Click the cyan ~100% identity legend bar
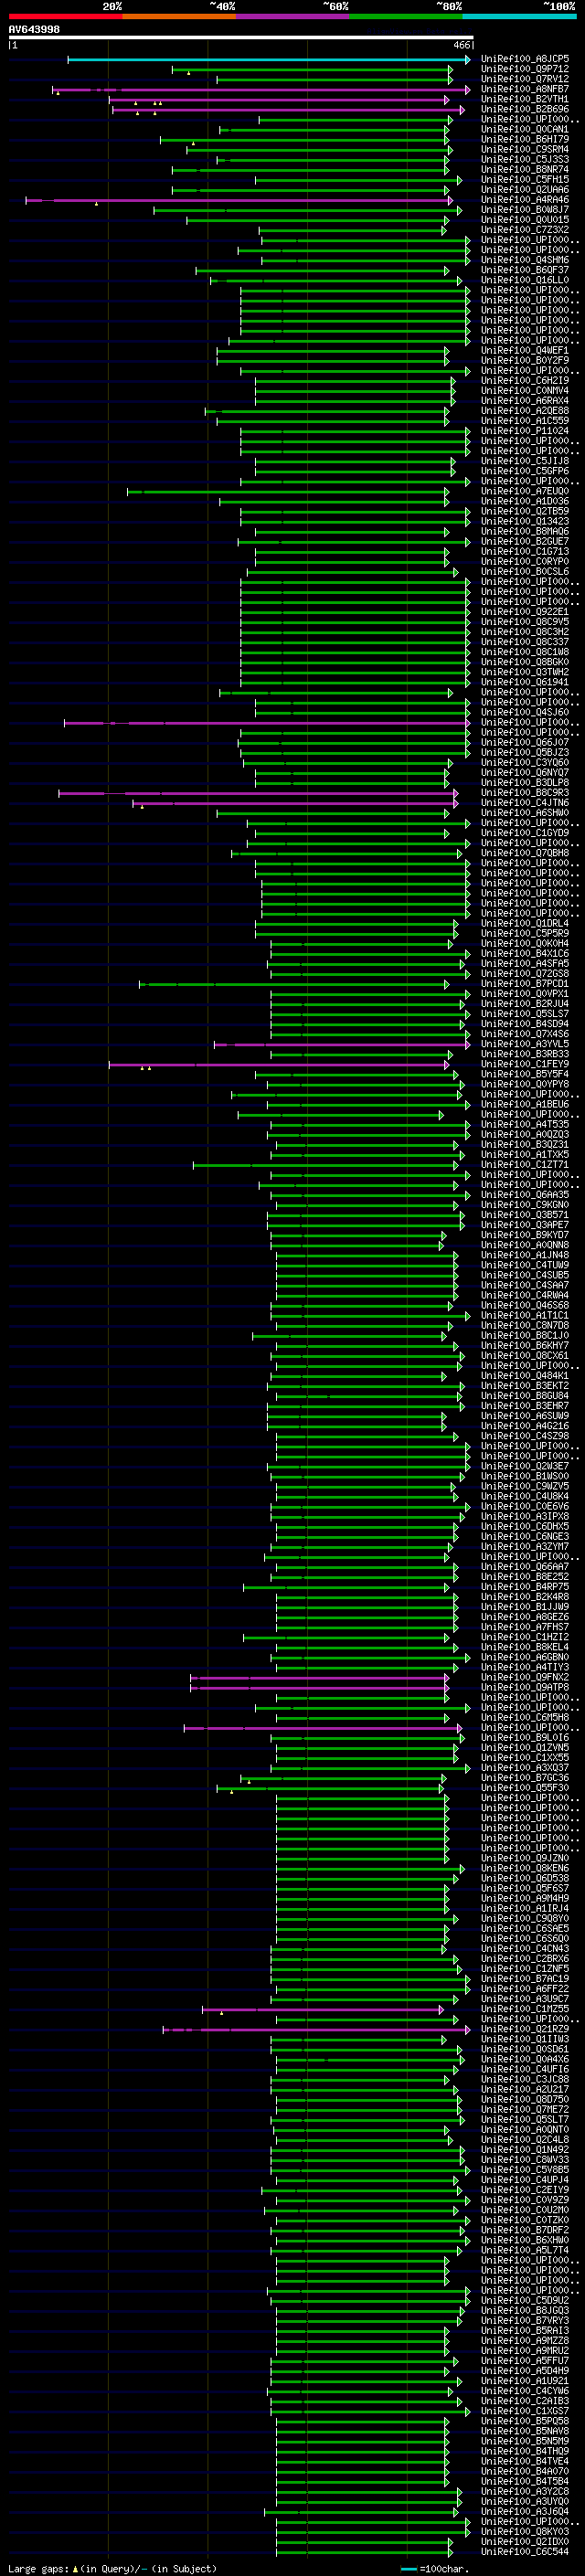The height and width of the screenshot is (2576, 585). click(x=519, y=16)
